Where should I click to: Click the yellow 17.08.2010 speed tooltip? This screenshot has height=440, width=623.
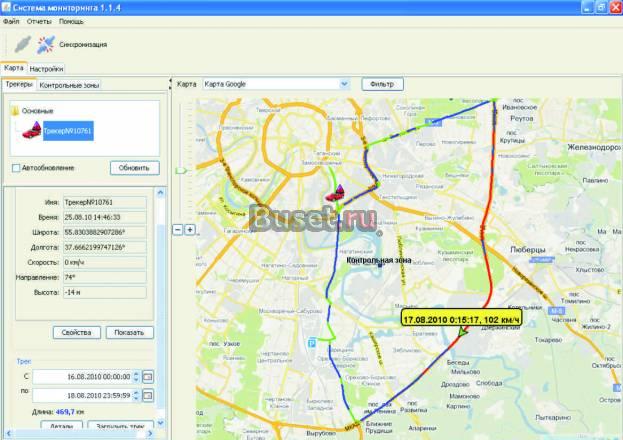pos(461,319)
